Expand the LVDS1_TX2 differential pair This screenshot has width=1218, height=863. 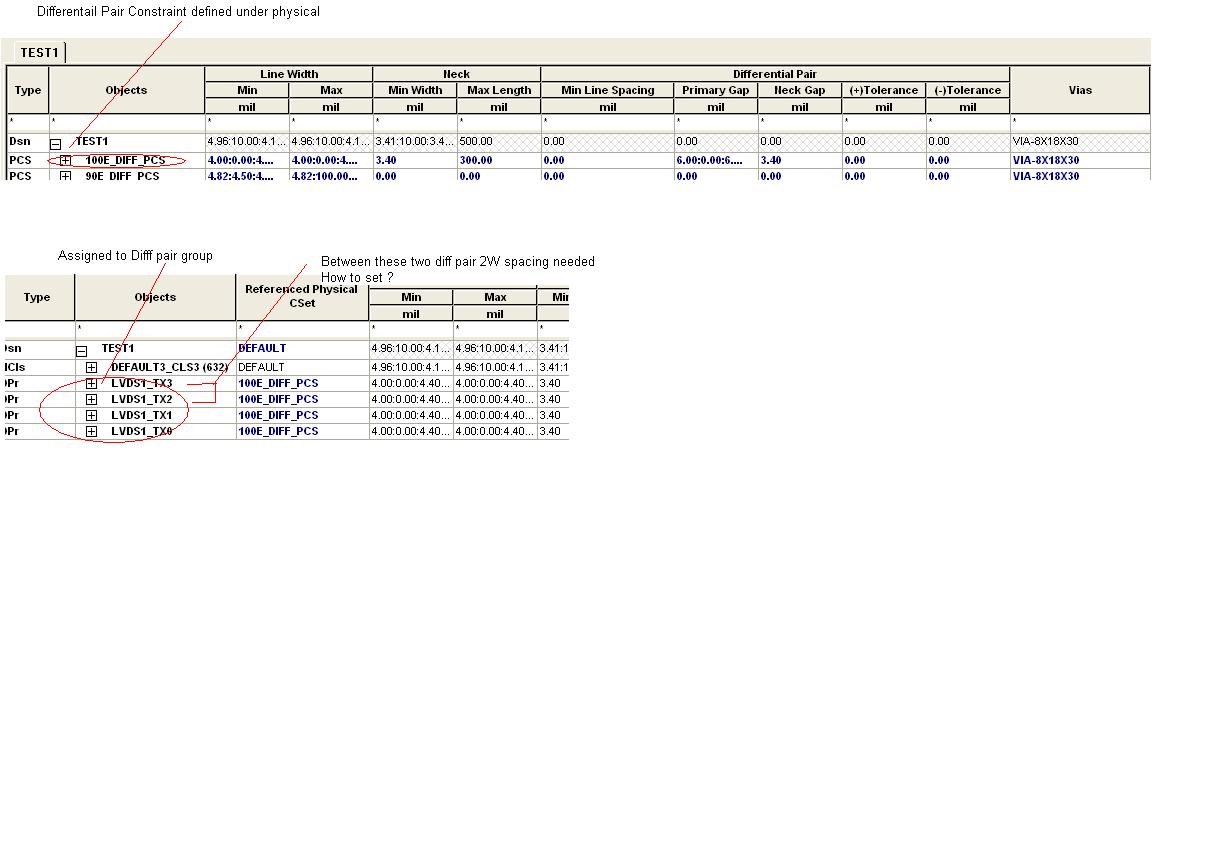click(92, 399)
